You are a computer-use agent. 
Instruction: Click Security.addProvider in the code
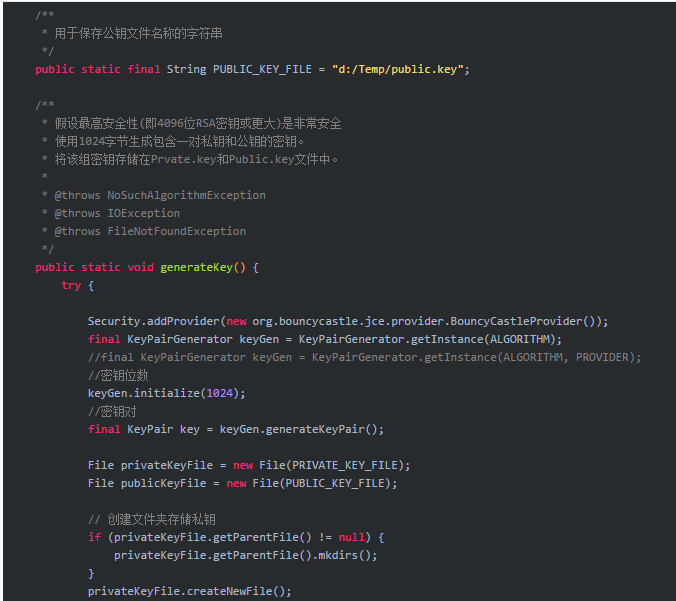[x=153, y=321]
